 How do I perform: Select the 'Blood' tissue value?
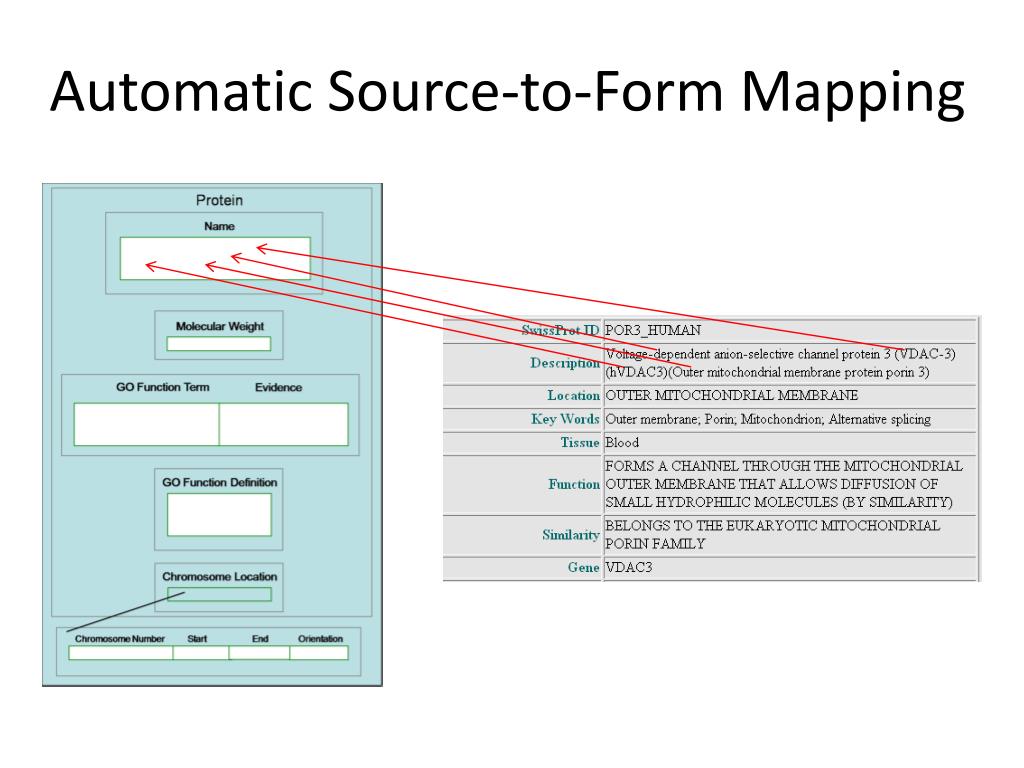click(x=622, y=442)
